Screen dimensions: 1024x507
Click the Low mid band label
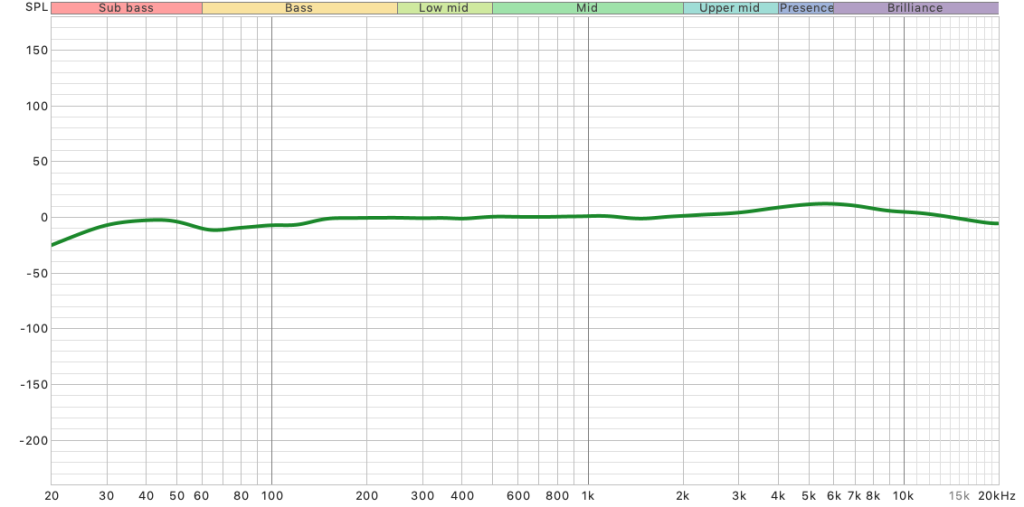445,8
